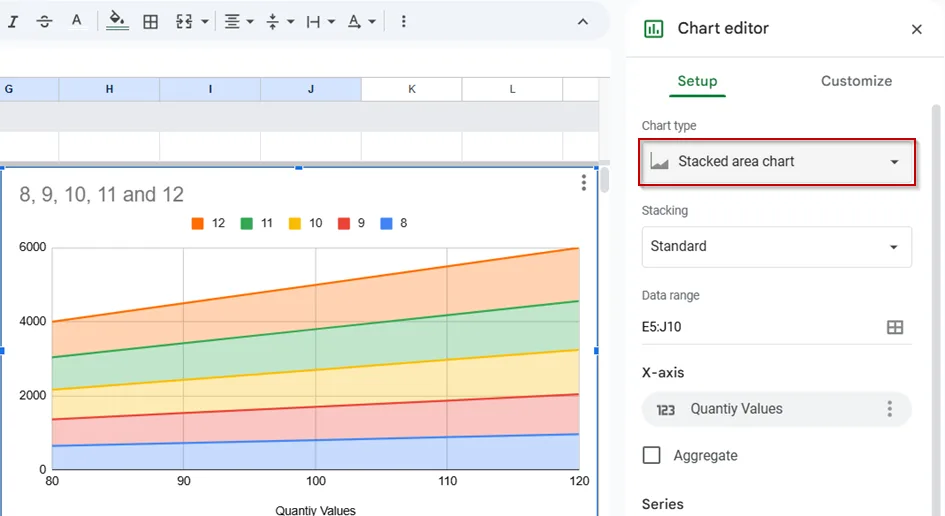Open the cell borders tool
The height and width of the screenshot is (516, 945).
tap(151, 22)
